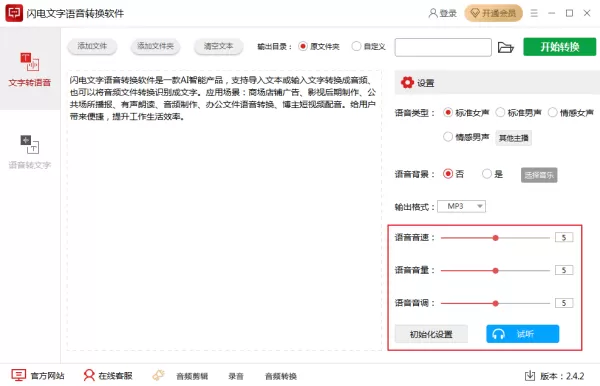Click the red gear 设置 icon
Image resolution: width=600 pixels, height=386 pixels.
tap(407, 82)
